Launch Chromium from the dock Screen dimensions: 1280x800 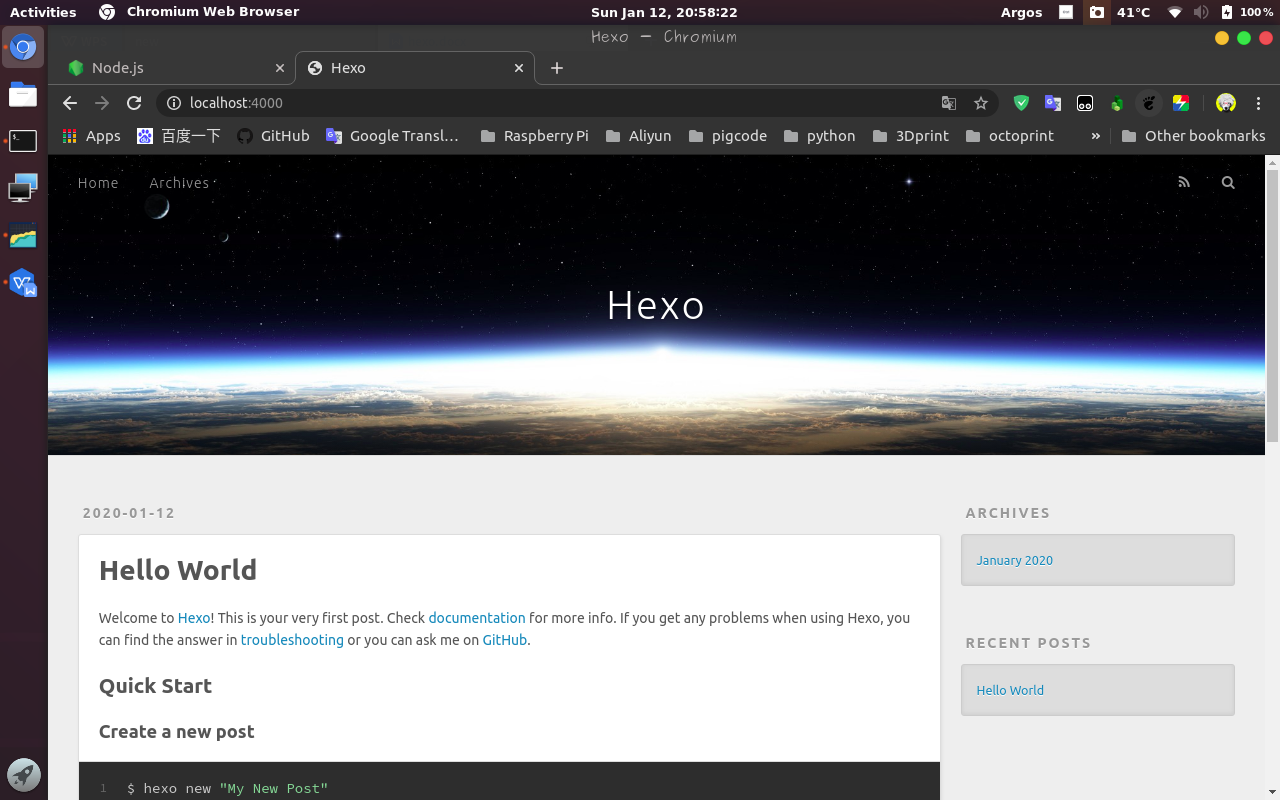tap(24, 47)
